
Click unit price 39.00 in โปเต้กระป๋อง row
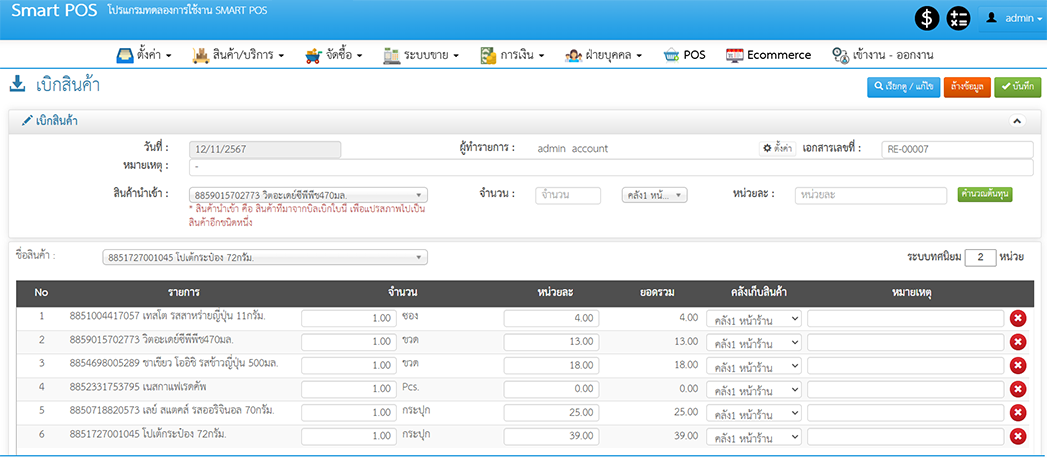(552, 436)
